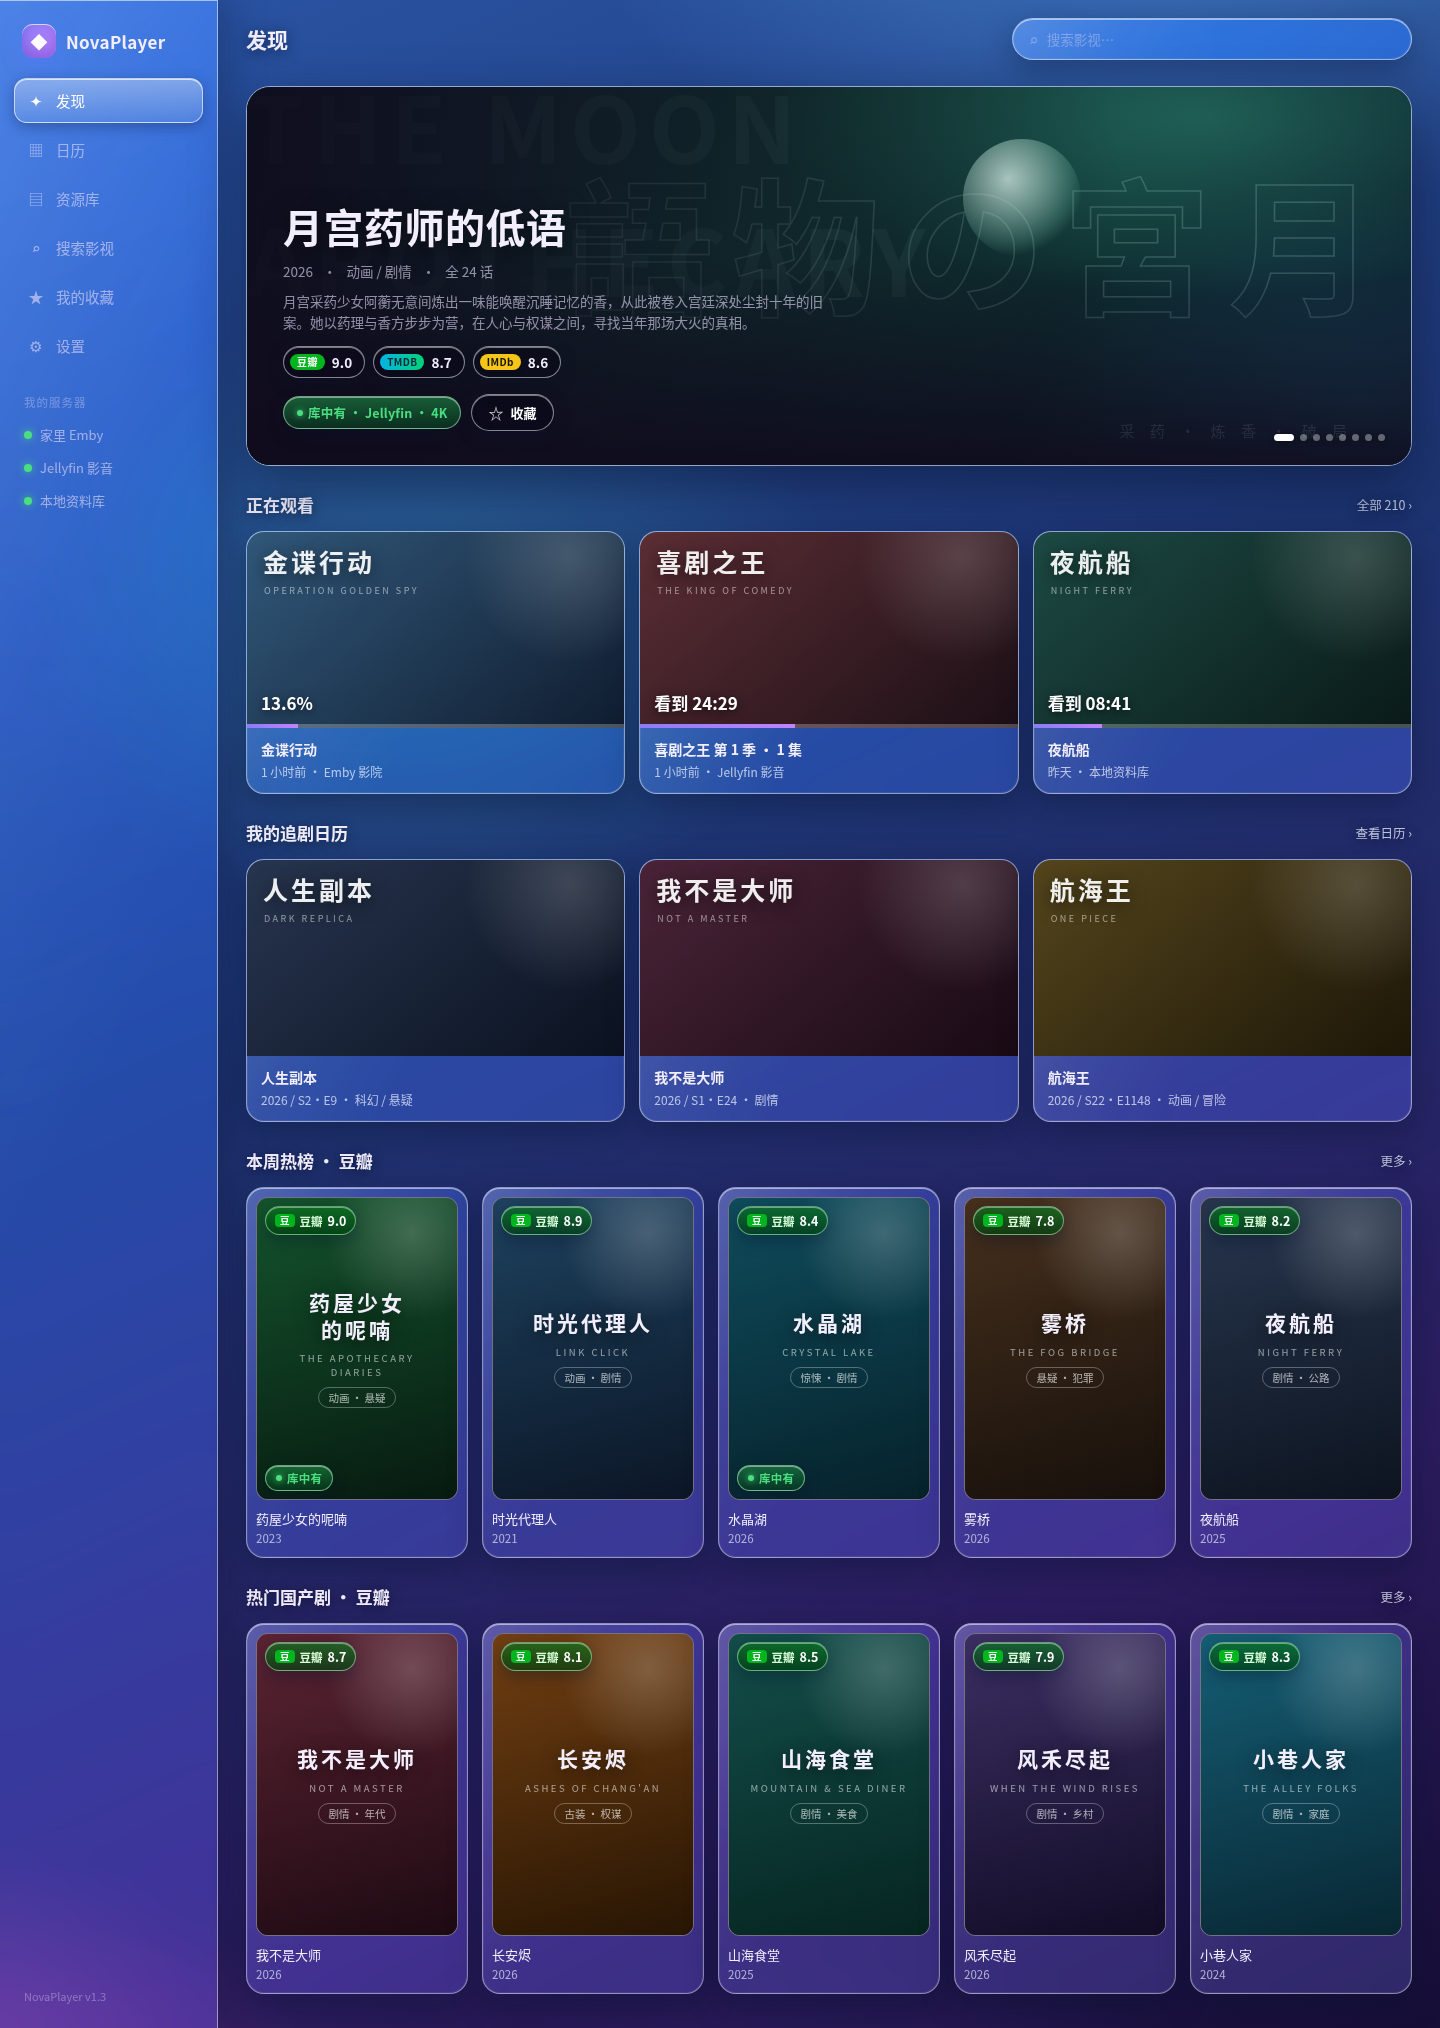1440x2028 pixels.
Task: Click the green status dot for 家里 Emby
Action: pyautogui.click(x=28, y=435)
